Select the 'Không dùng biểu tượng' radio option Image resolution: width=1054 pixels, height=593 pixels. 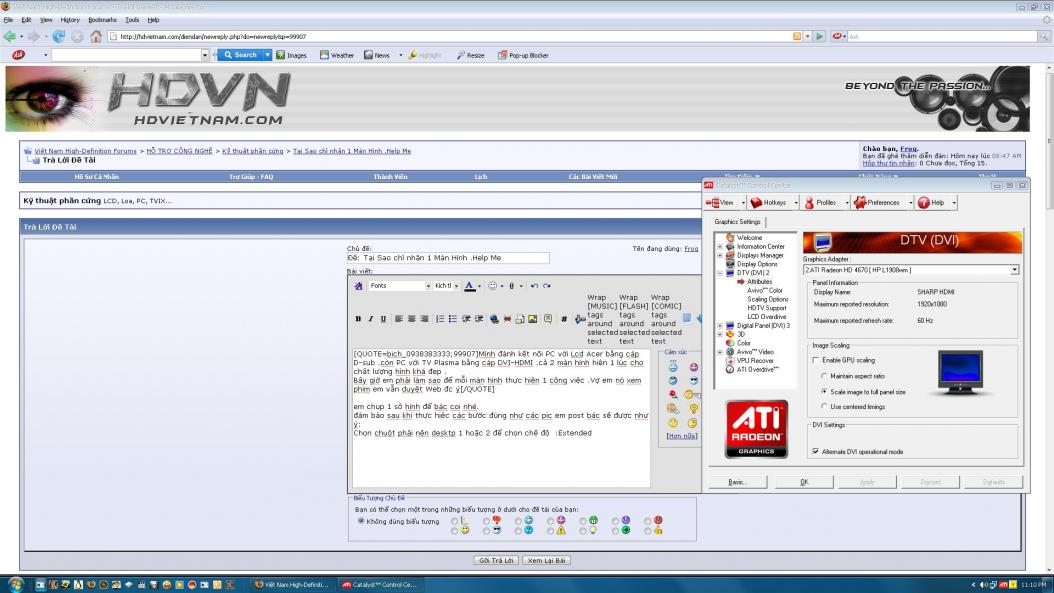point(361,521)
